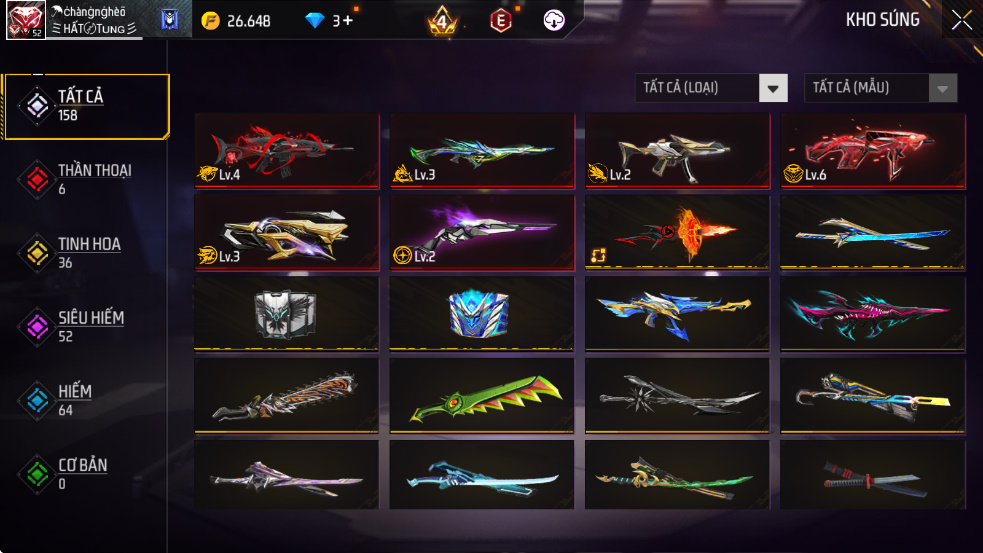The width and height of the screenshot is (983, 553).
Task: Expand the Tất Cả (Loại) dropdown arrow
Action: click(773, 88)
